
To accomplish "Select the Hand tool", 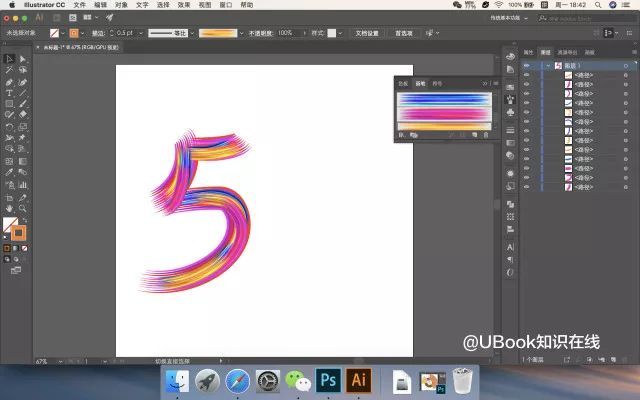I will point(9,209).
